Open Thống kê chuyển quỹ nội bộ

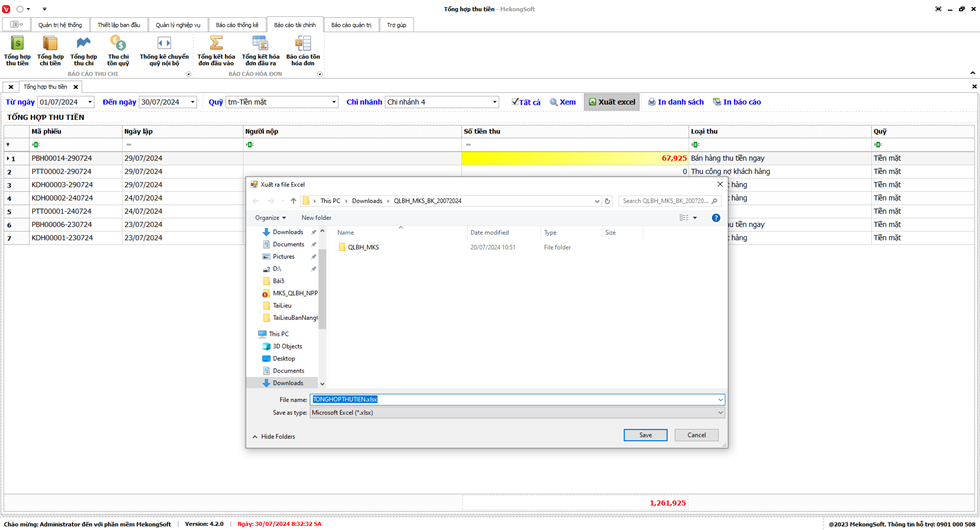click(164, 51)
